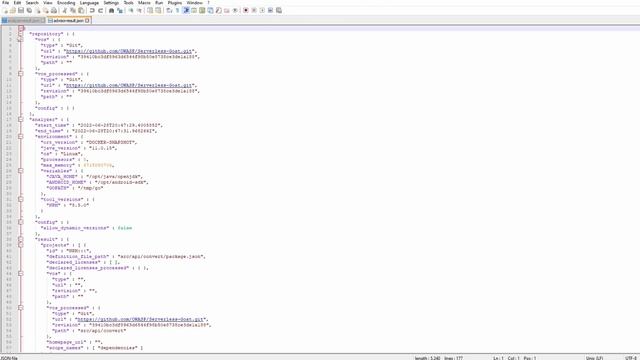Screen dimensions: 640x360
Task: Open the Plugins menu
Action: coord(175,3)
